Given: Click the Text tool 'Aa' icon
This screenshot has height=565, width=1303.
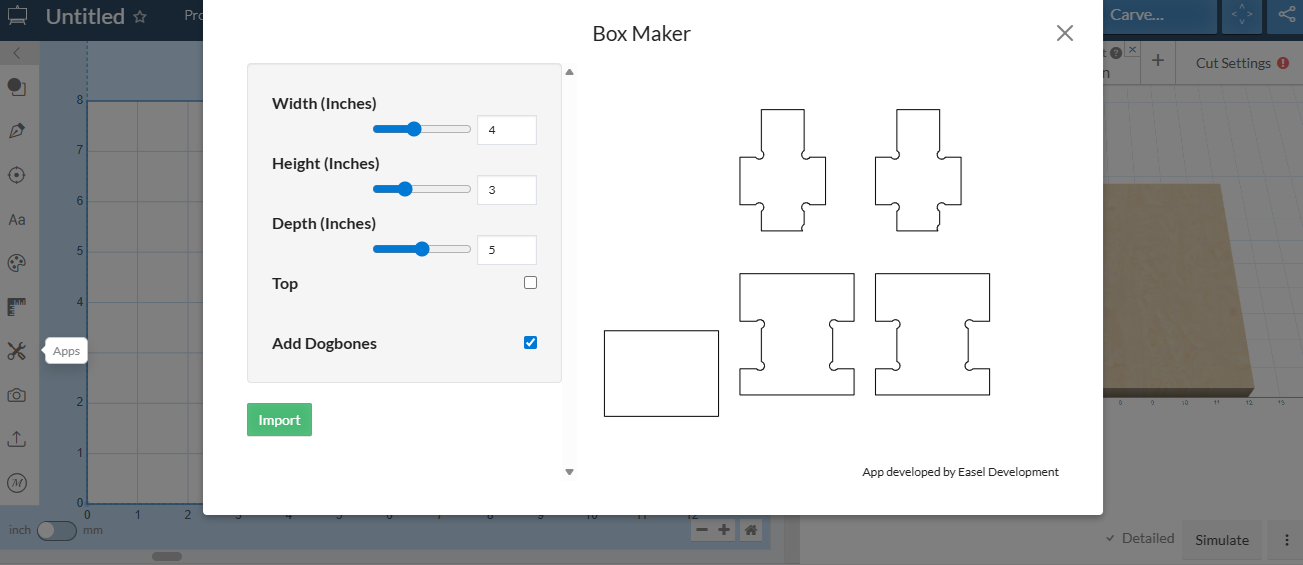Looking at the screenshot, I should pyautogui.click(x=16, y=219).
